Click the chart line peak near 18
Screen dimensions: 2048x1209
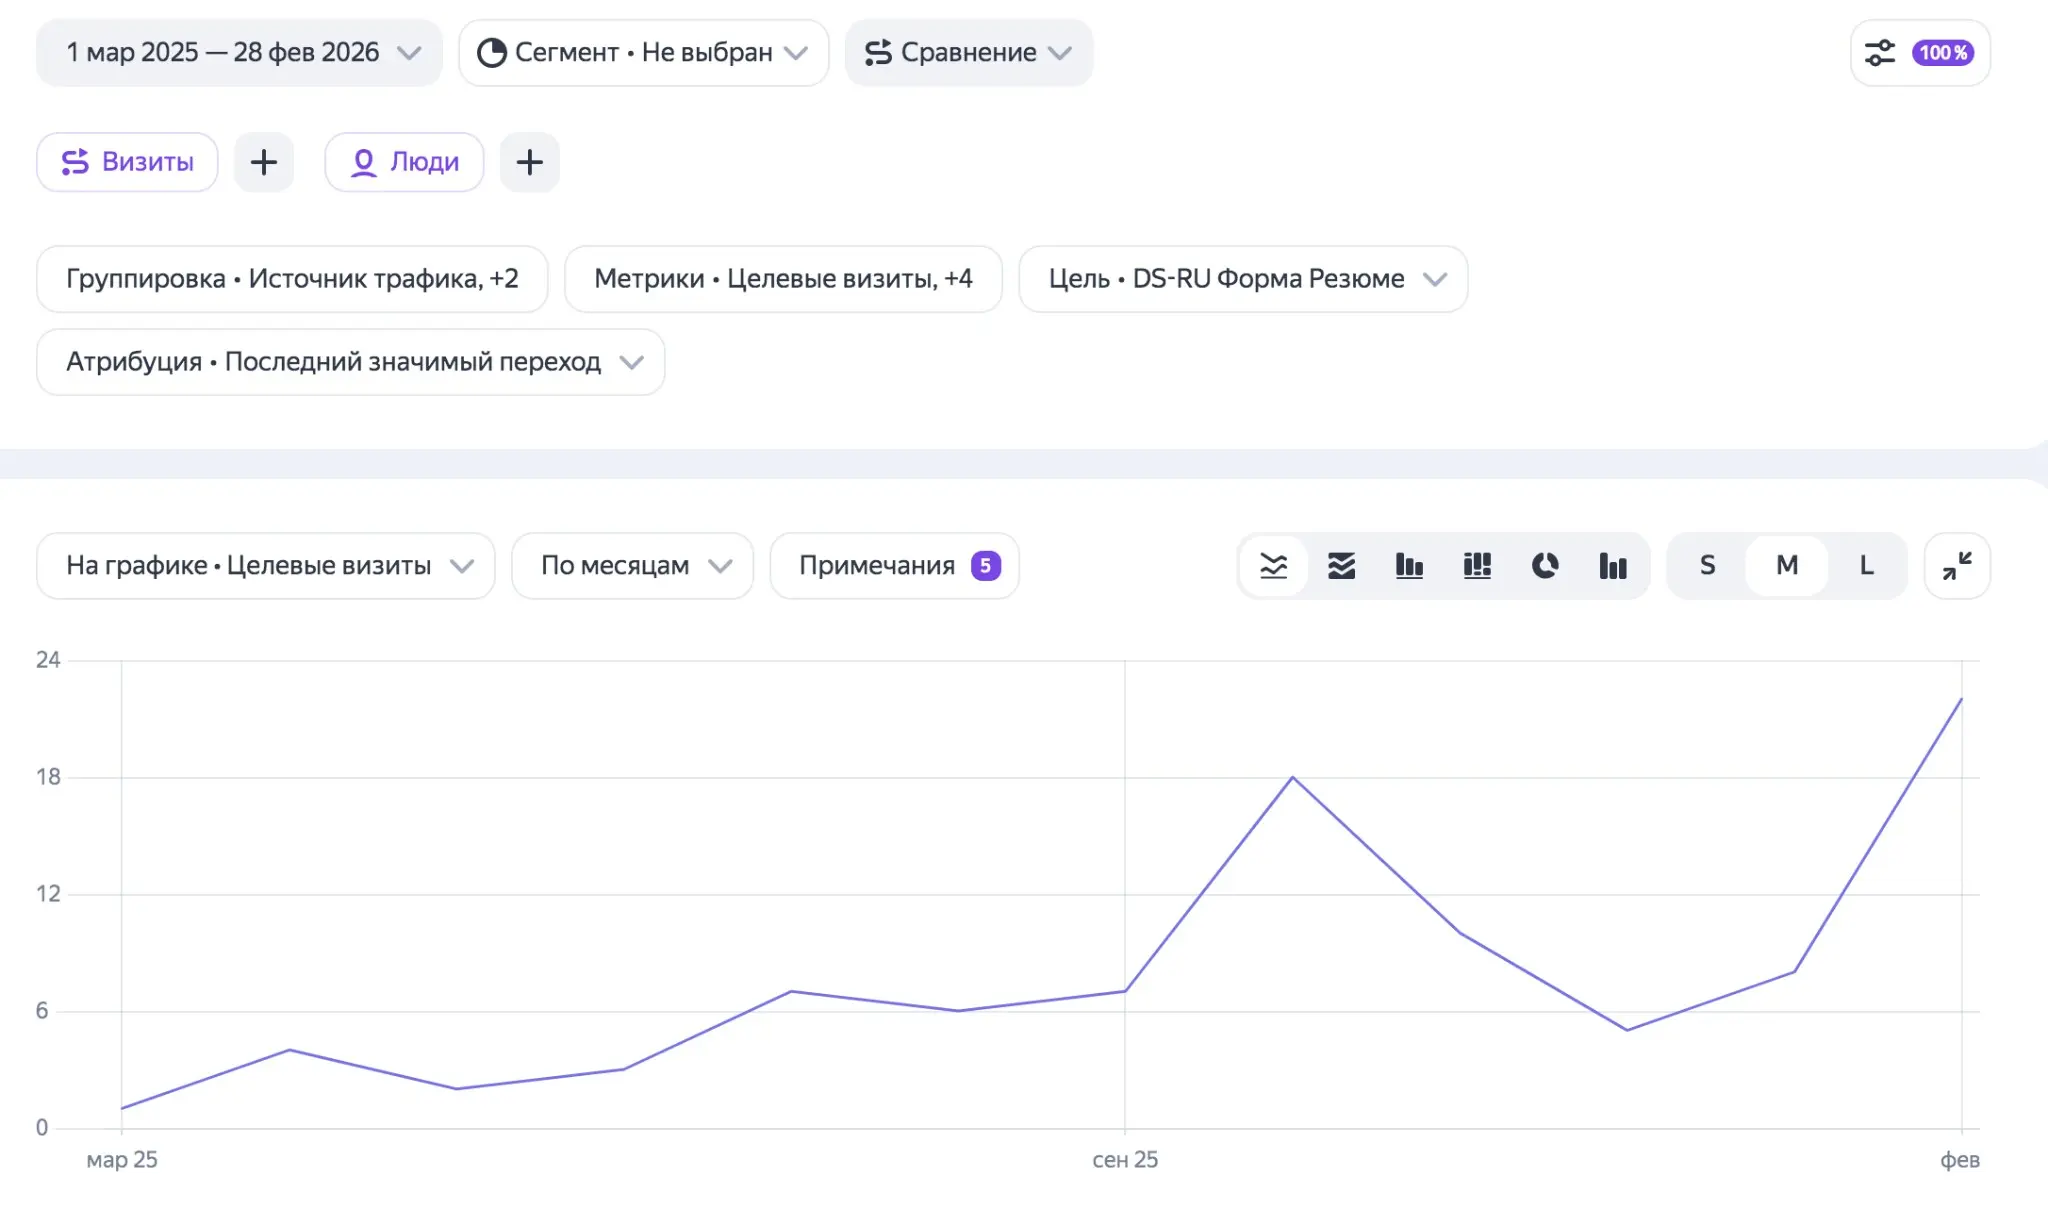[x=1293, y=777]
